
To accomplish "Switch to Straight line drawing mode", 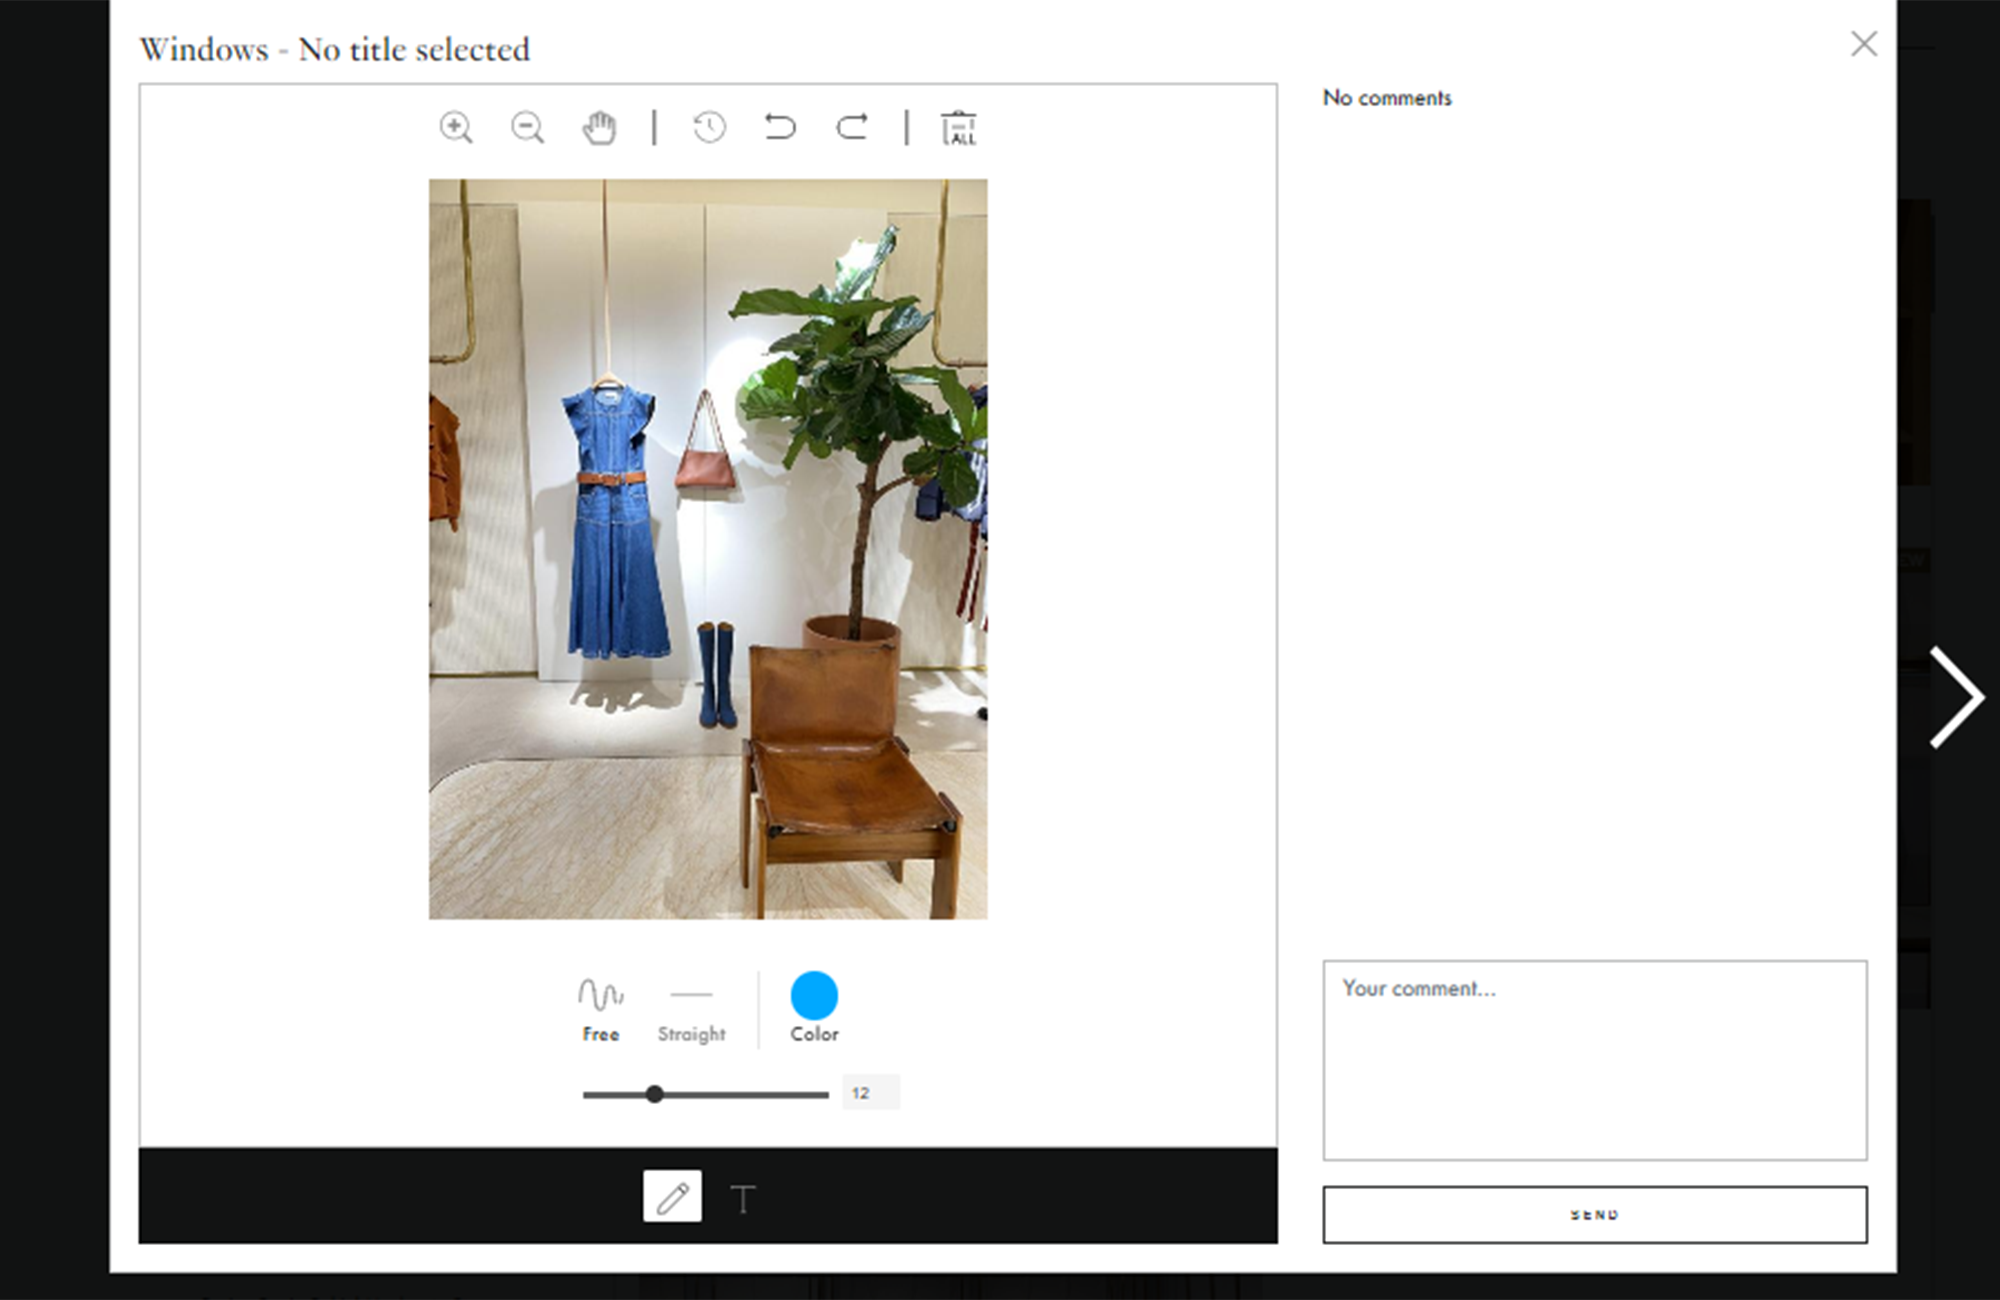I will click(691, 1005).
